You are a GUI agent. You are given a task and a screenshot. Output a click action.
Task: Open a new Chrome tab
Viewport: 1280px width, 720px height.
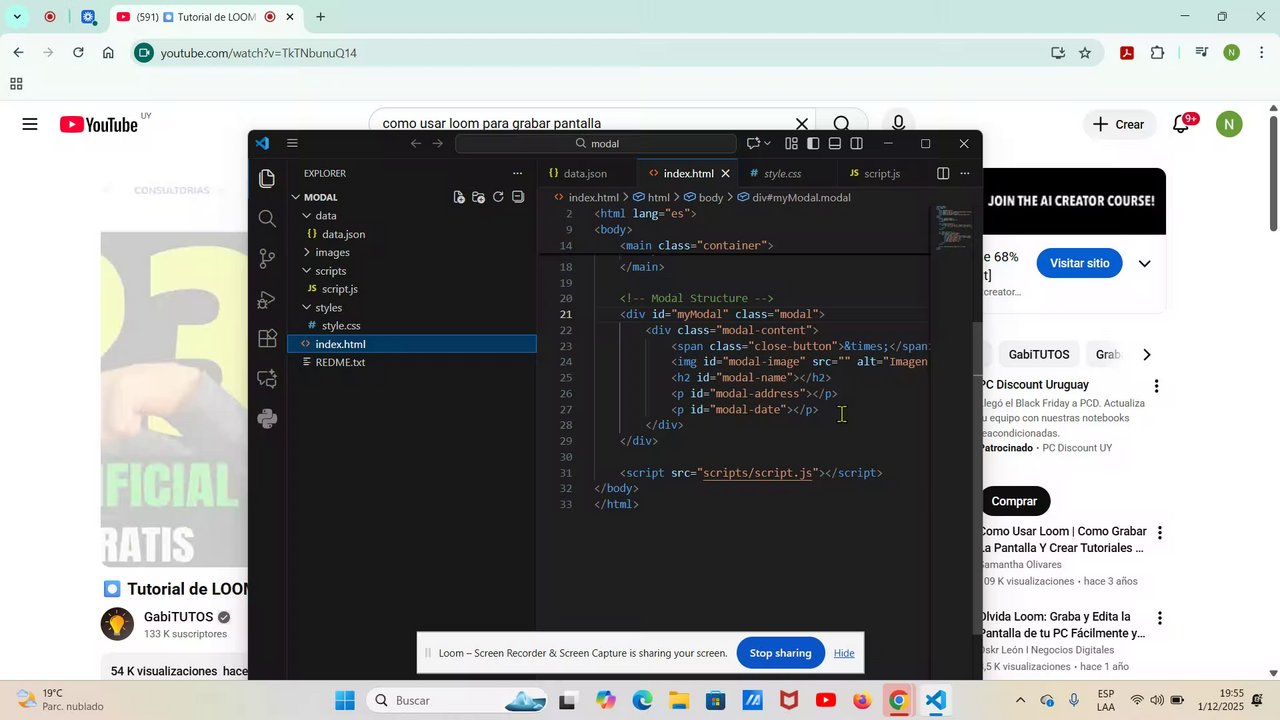(320, 17)
